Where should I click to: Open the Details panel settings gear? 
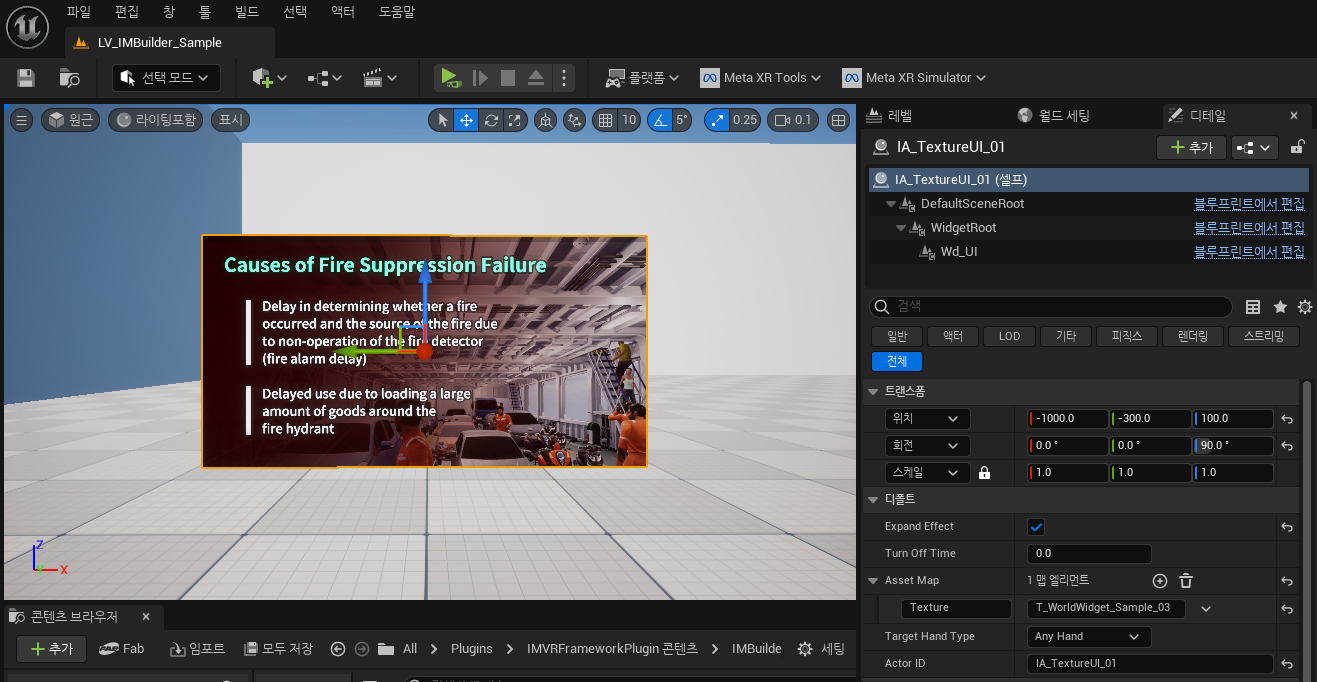tap(1304, 307)
